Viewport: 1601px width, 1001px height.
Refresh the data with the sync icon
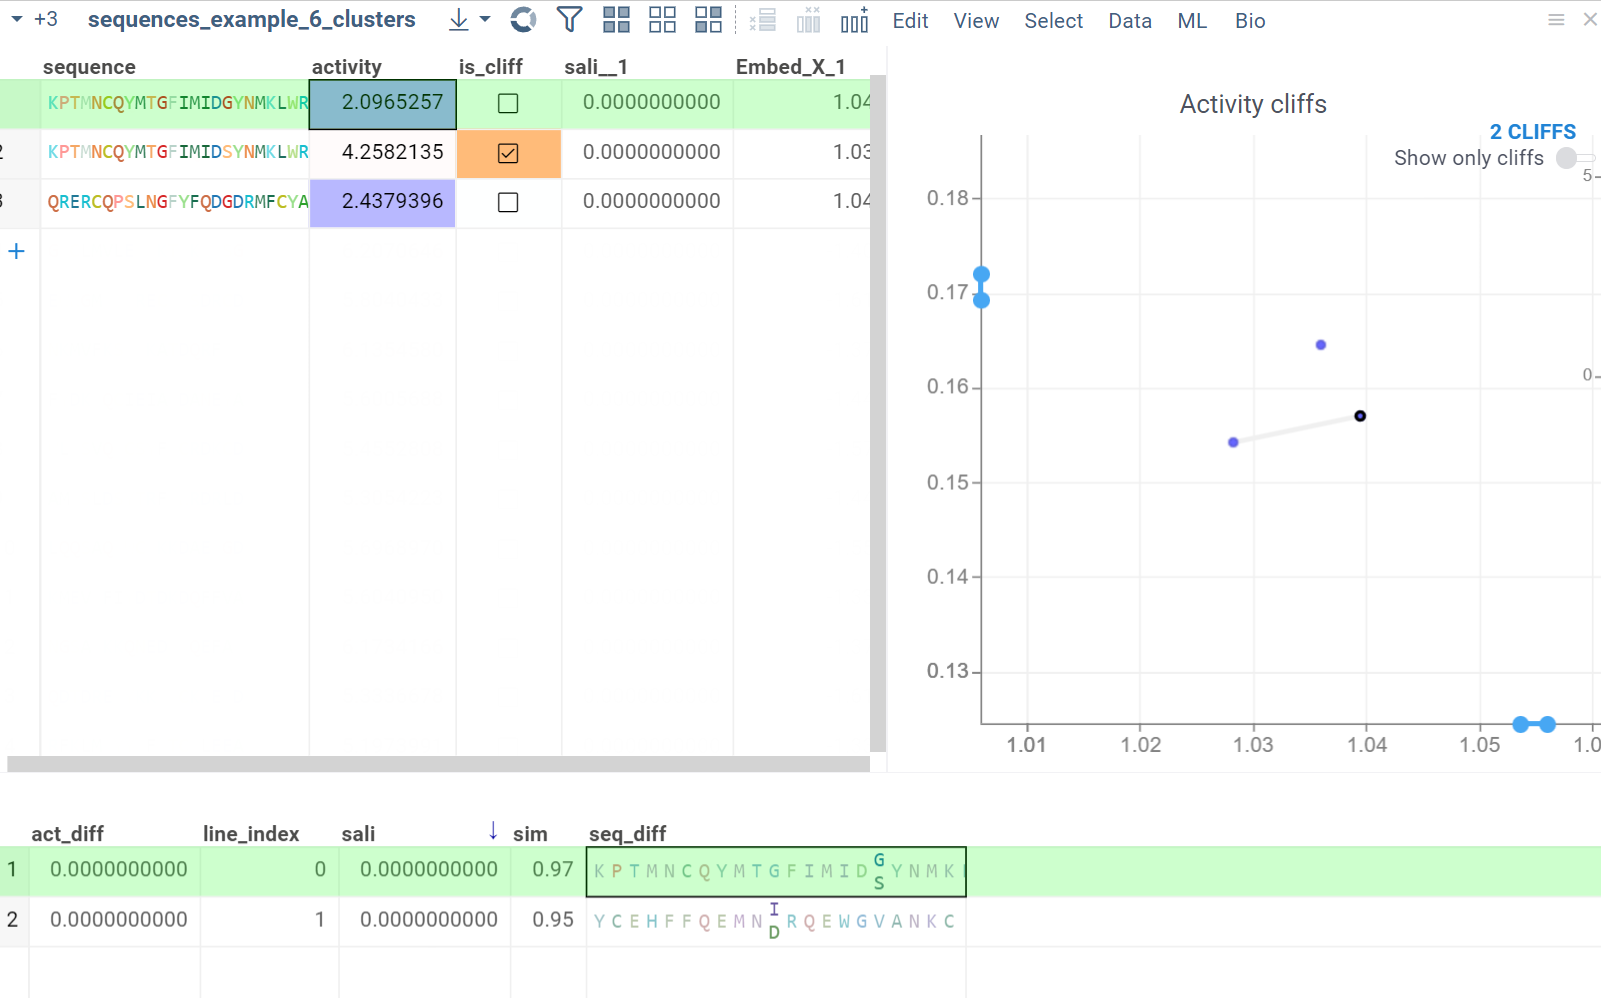point(522,19)
